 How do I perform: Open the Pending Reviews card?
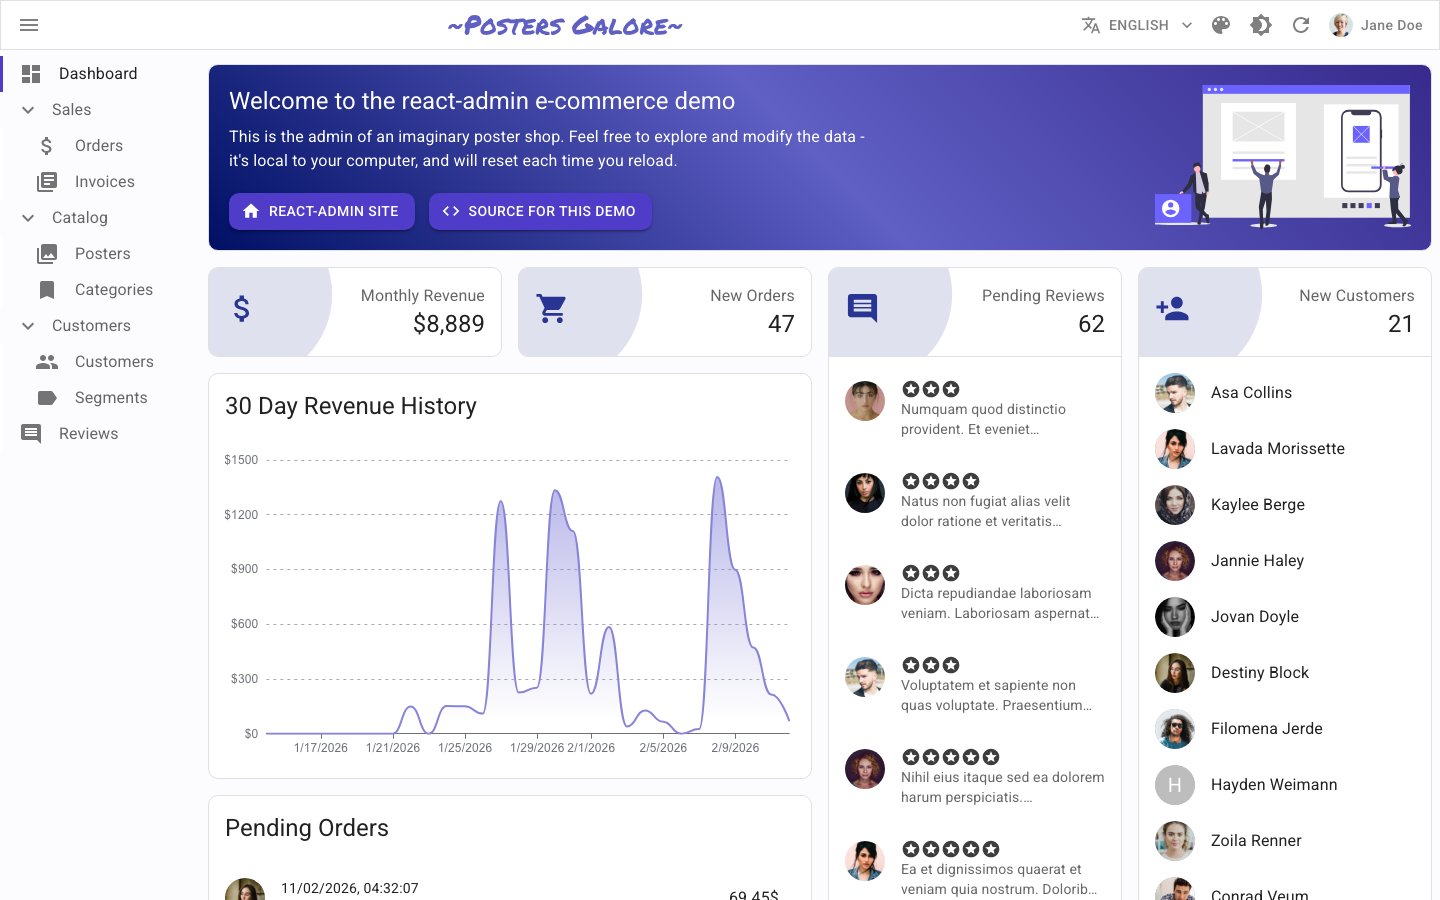point(974,311)
